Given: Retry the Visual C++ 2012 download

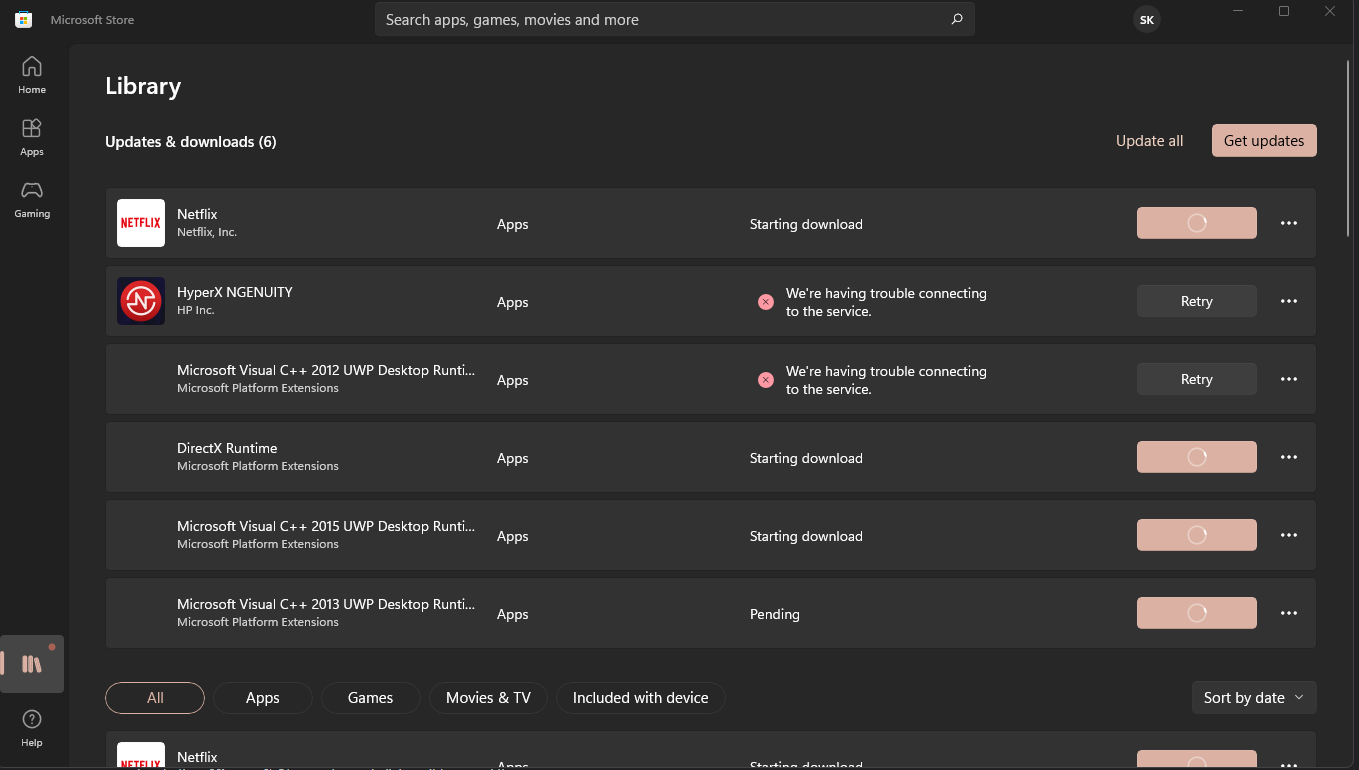Looking at the screenshot, I should (1197, 379).
